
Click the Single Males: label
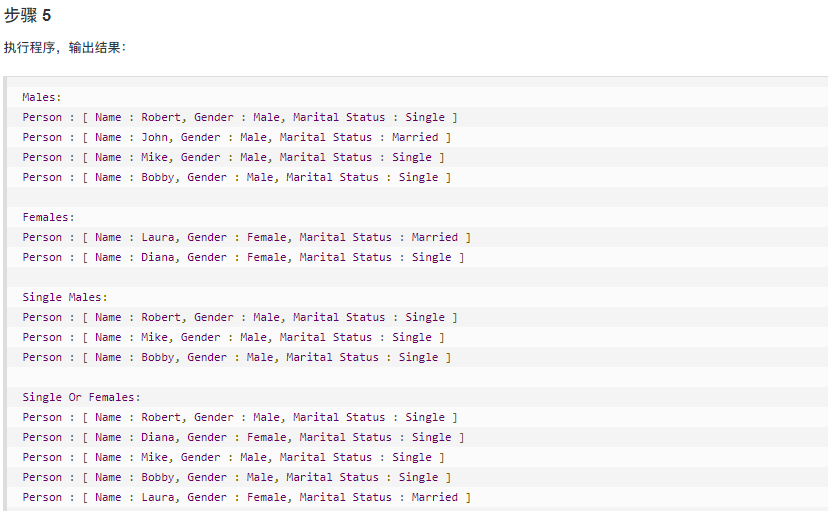[x=65, y=297]
